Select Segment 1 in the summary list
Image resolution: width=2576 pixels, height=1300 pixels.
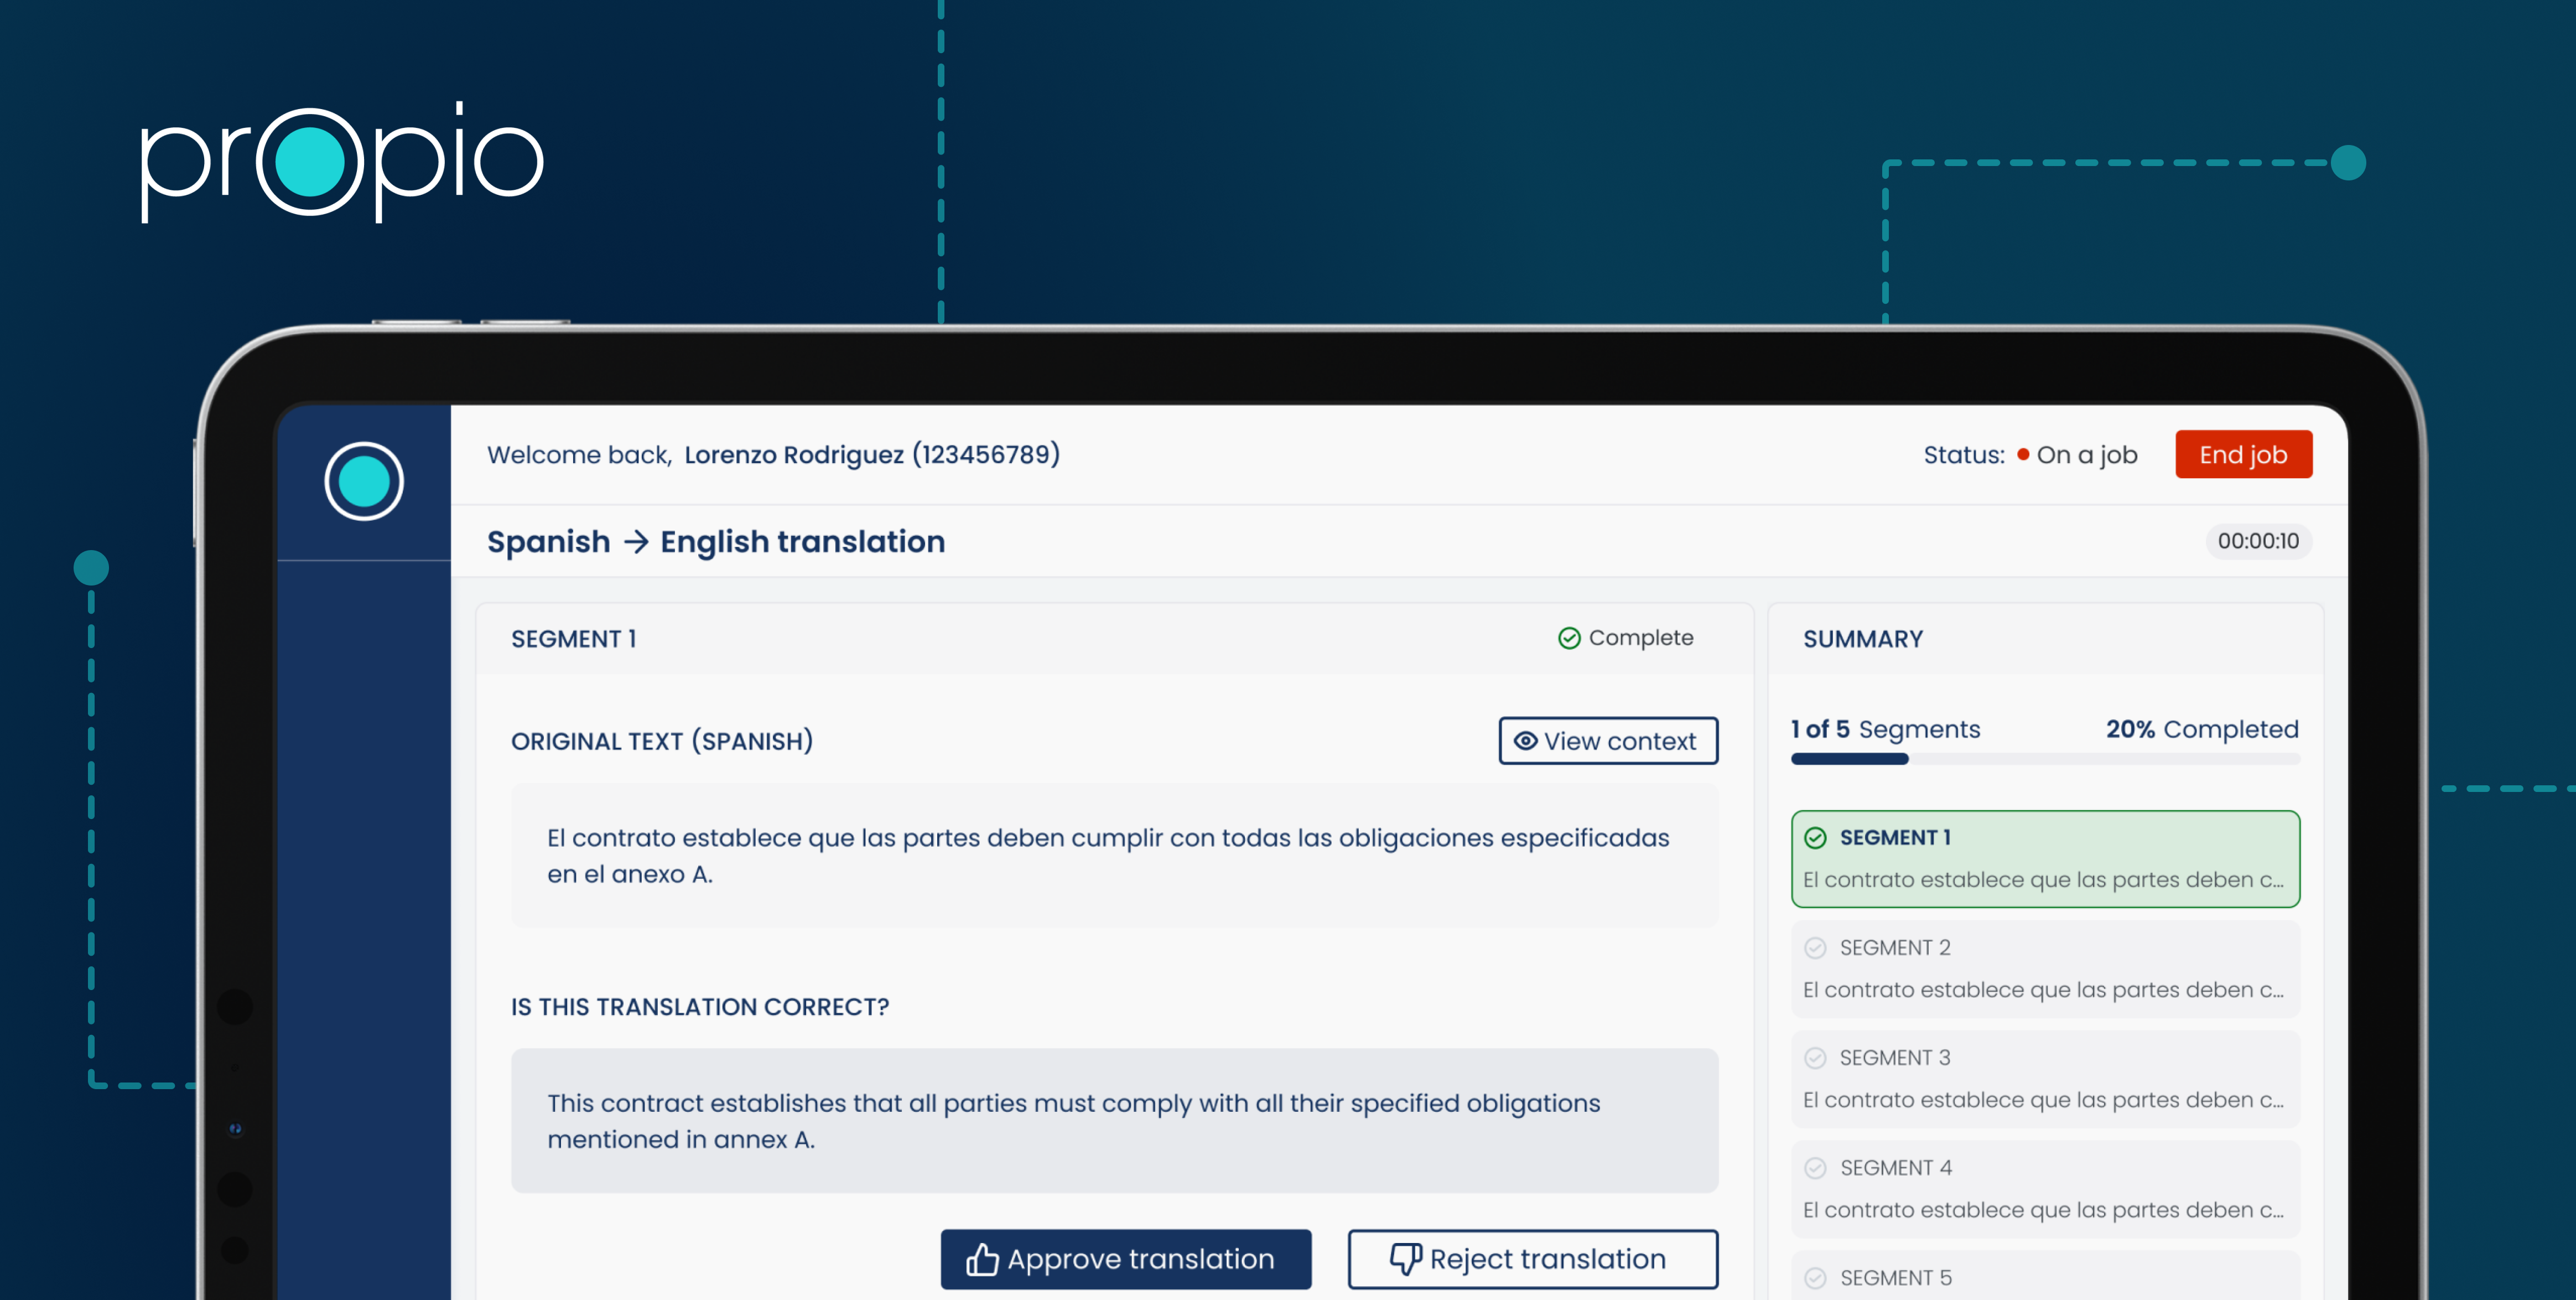2045,859
